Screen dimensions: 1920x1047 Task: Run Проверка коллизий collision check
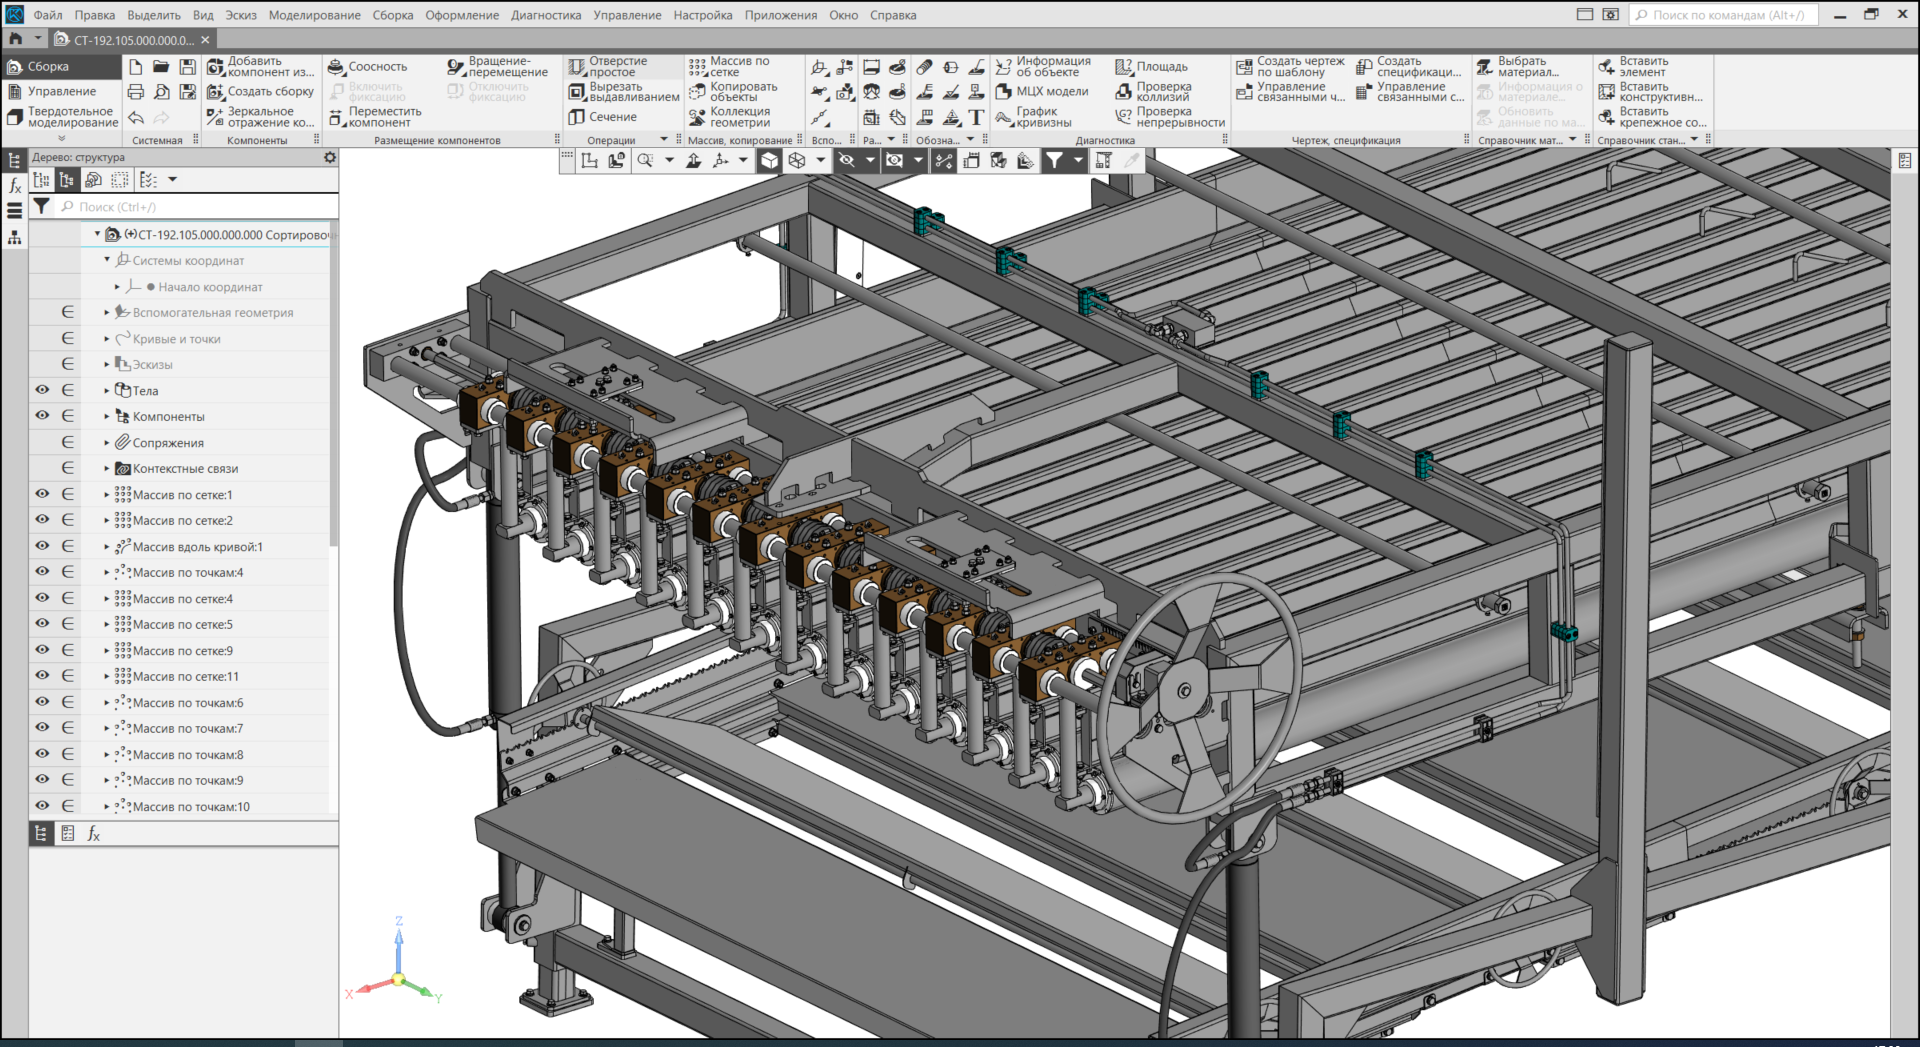coord(1124,92)
